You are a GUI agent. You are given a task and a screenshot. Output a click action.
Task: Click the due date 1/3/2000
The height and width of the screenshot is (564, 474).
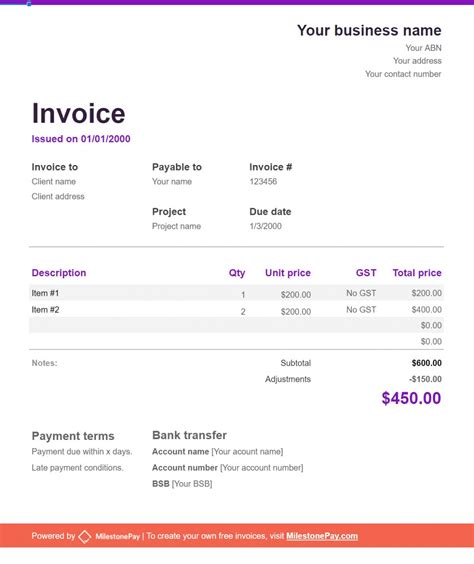(x=265, y=226)
